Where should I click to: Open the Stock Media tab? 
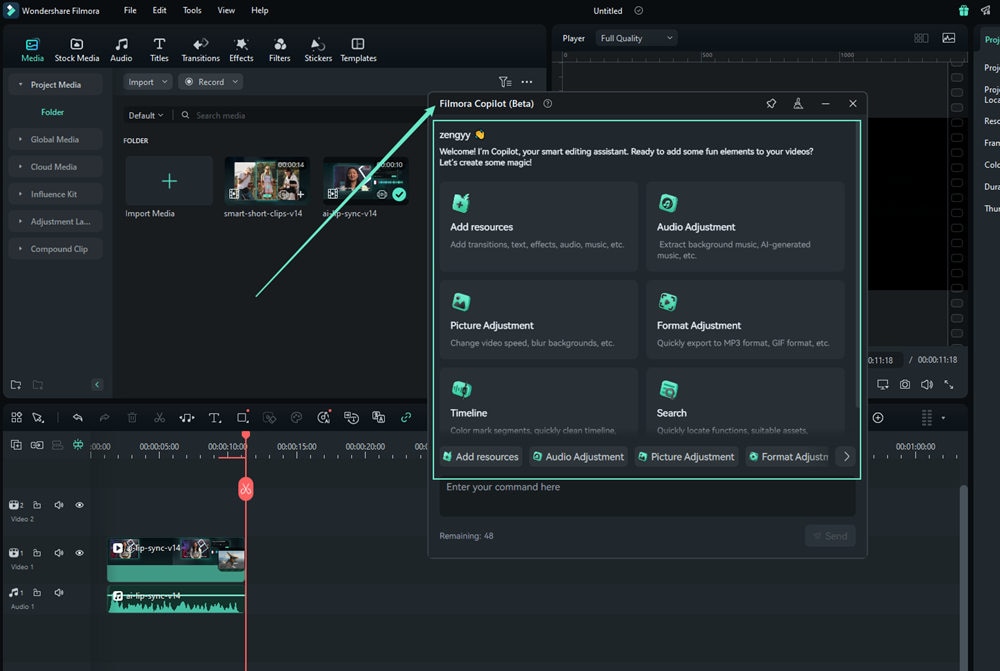(77, 50)
